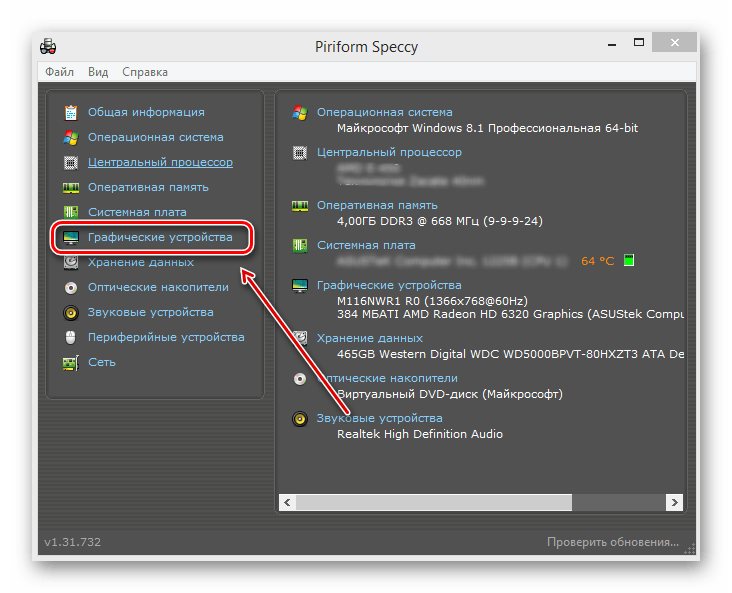Open sidebar Графические устройства section

click(x=160, y=237)
